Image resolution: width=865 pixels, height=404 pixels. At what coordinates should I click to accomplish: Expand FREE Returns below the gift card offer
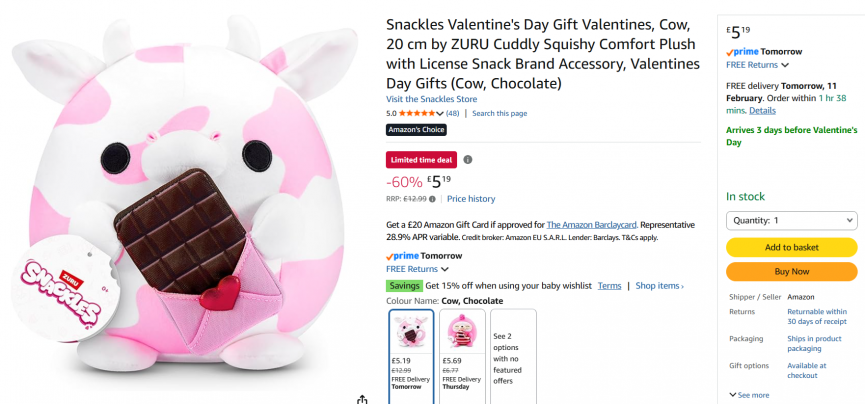(x=417, y=269)
